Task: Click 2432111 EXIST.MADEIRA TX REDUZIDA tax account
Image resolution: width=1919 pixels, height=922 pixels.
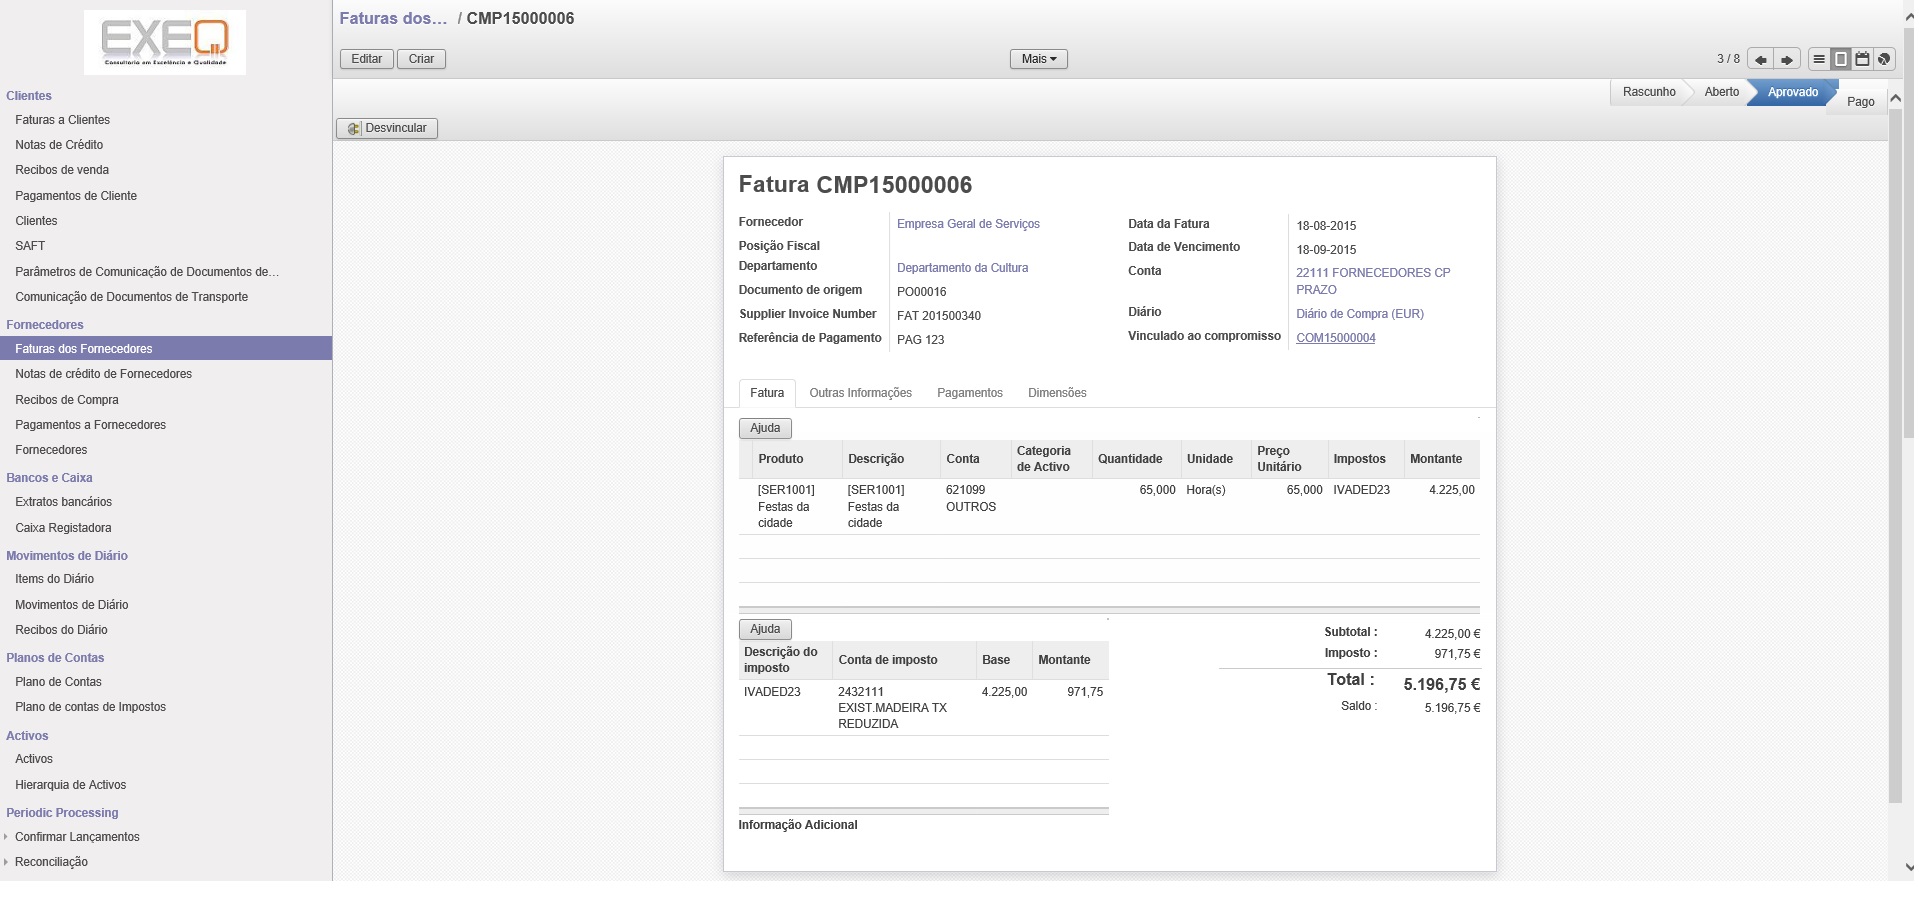Action: click(892, 708)
